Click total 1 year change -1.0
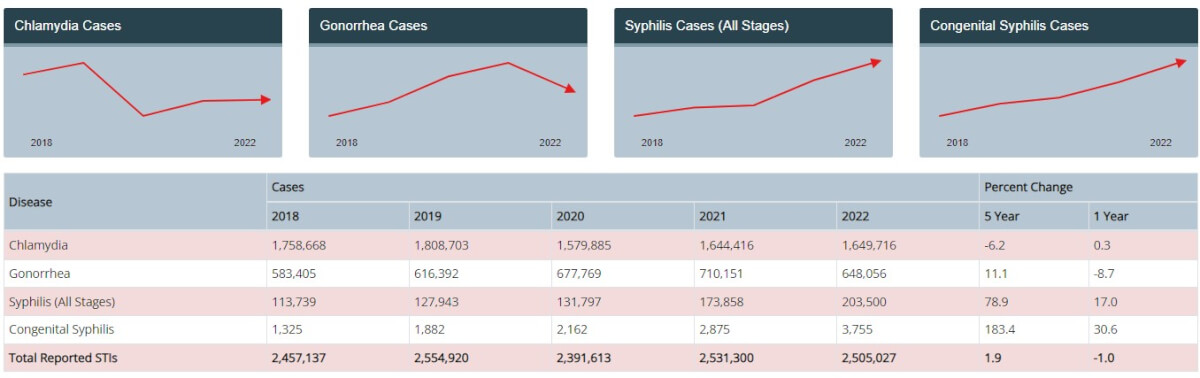The width and height of the screenshot is (1200, 378). [1105, 358]
